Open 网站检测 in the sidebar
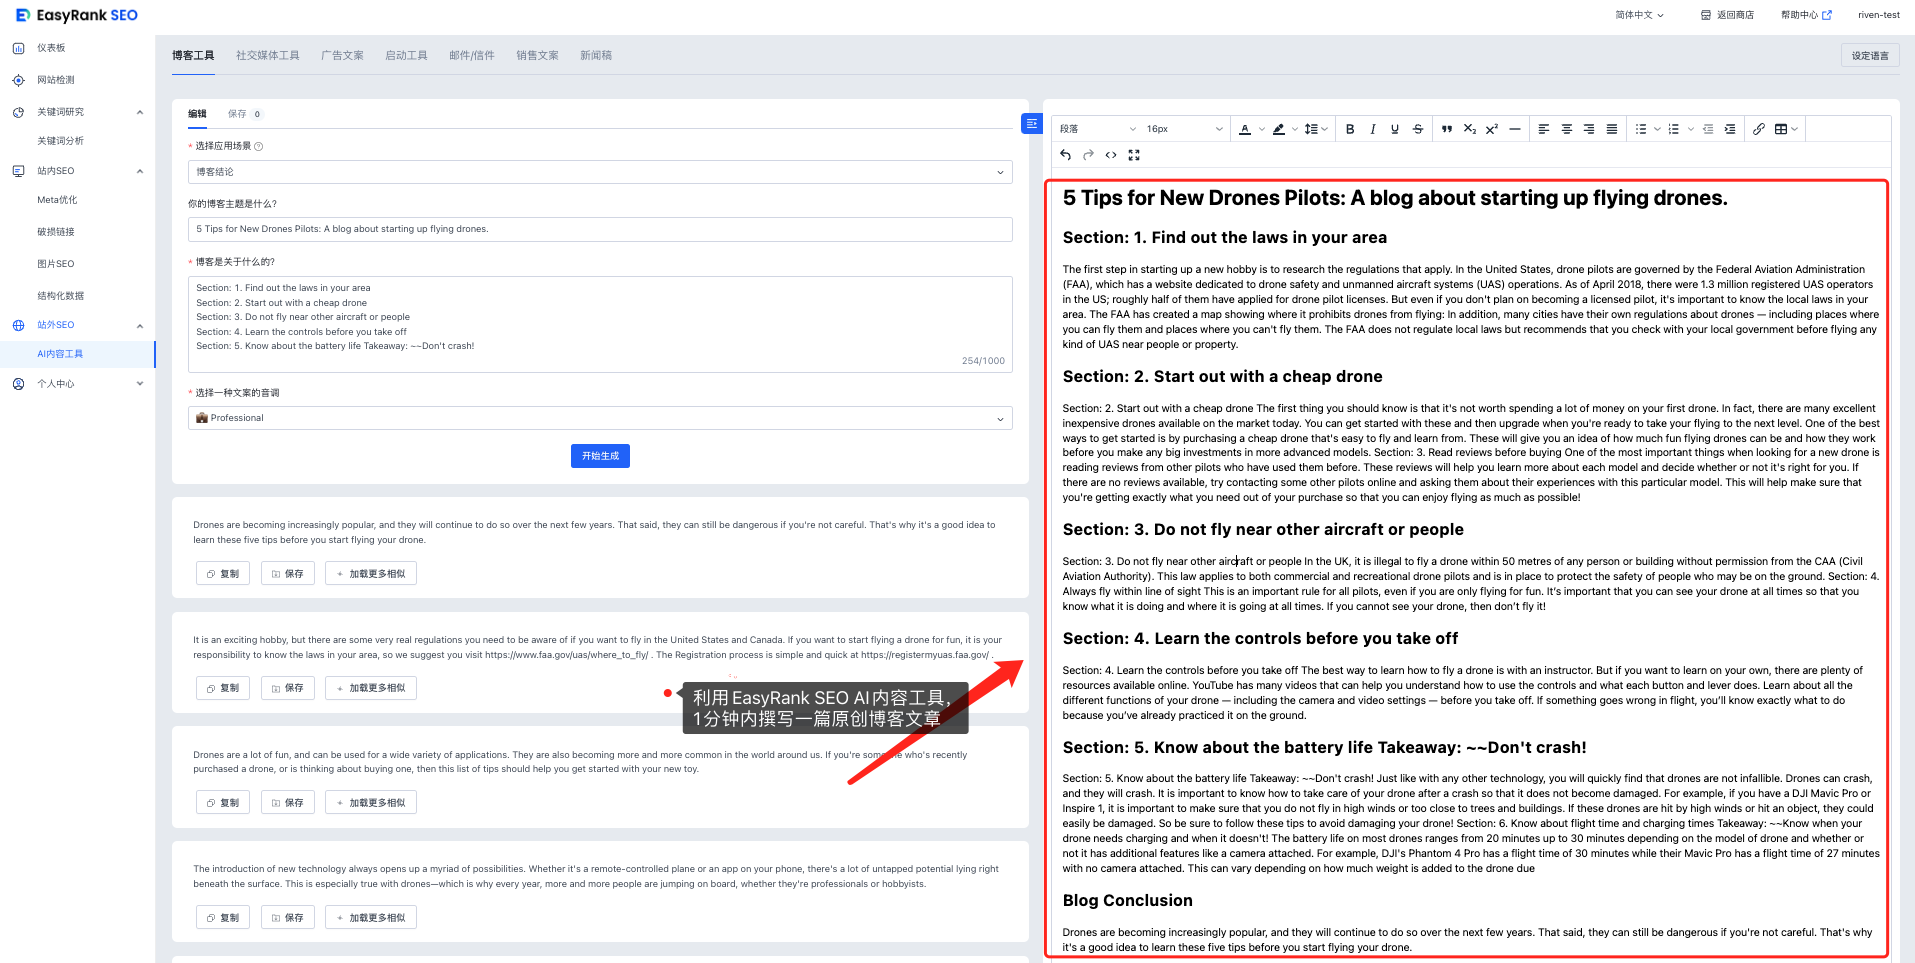Screen dimensions: 1915x963 55,80
